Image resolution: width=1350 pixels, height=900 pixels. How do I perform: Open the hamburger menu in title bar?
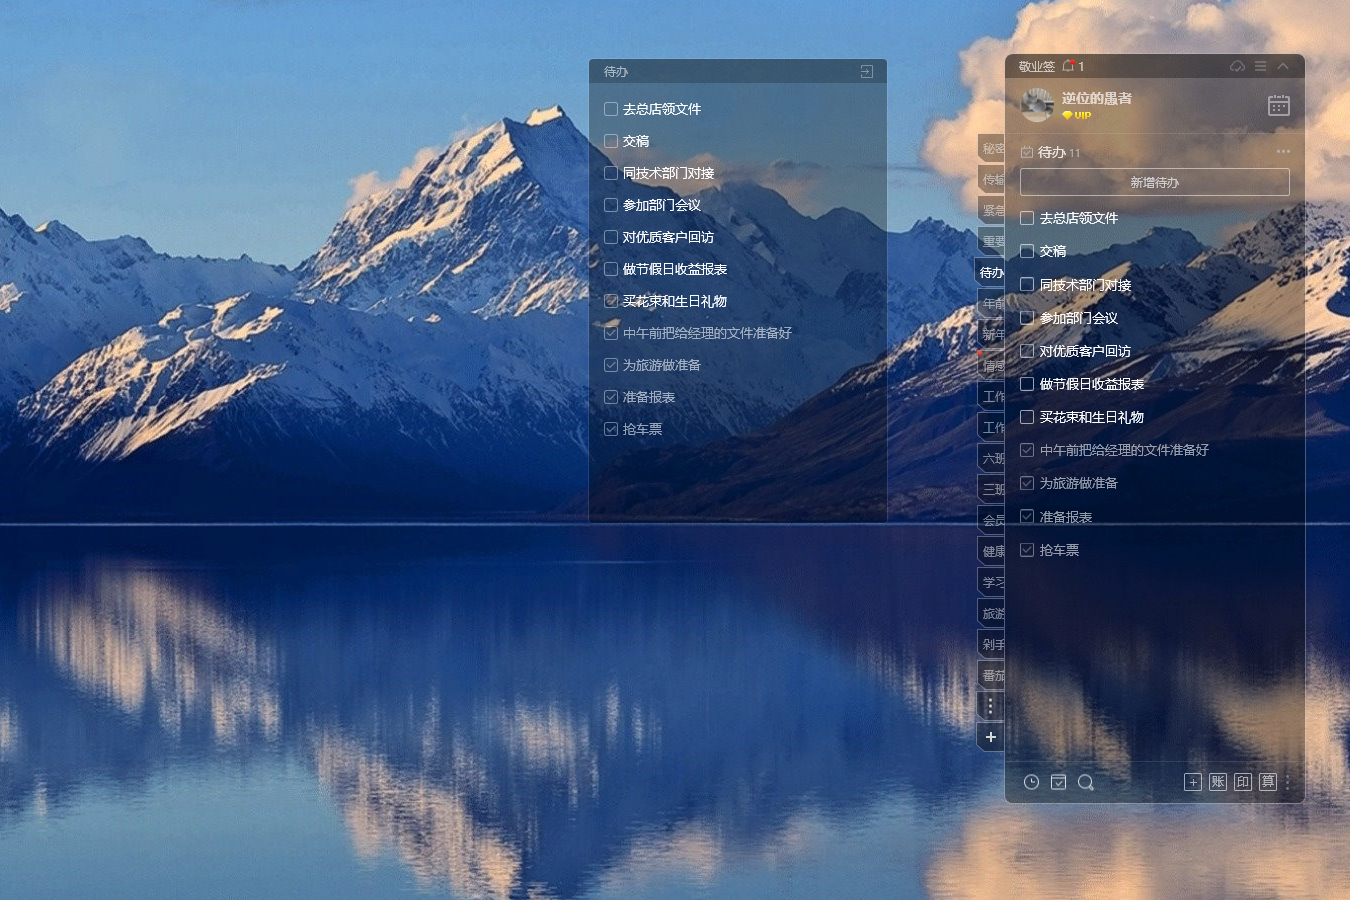click(1260, 66)
